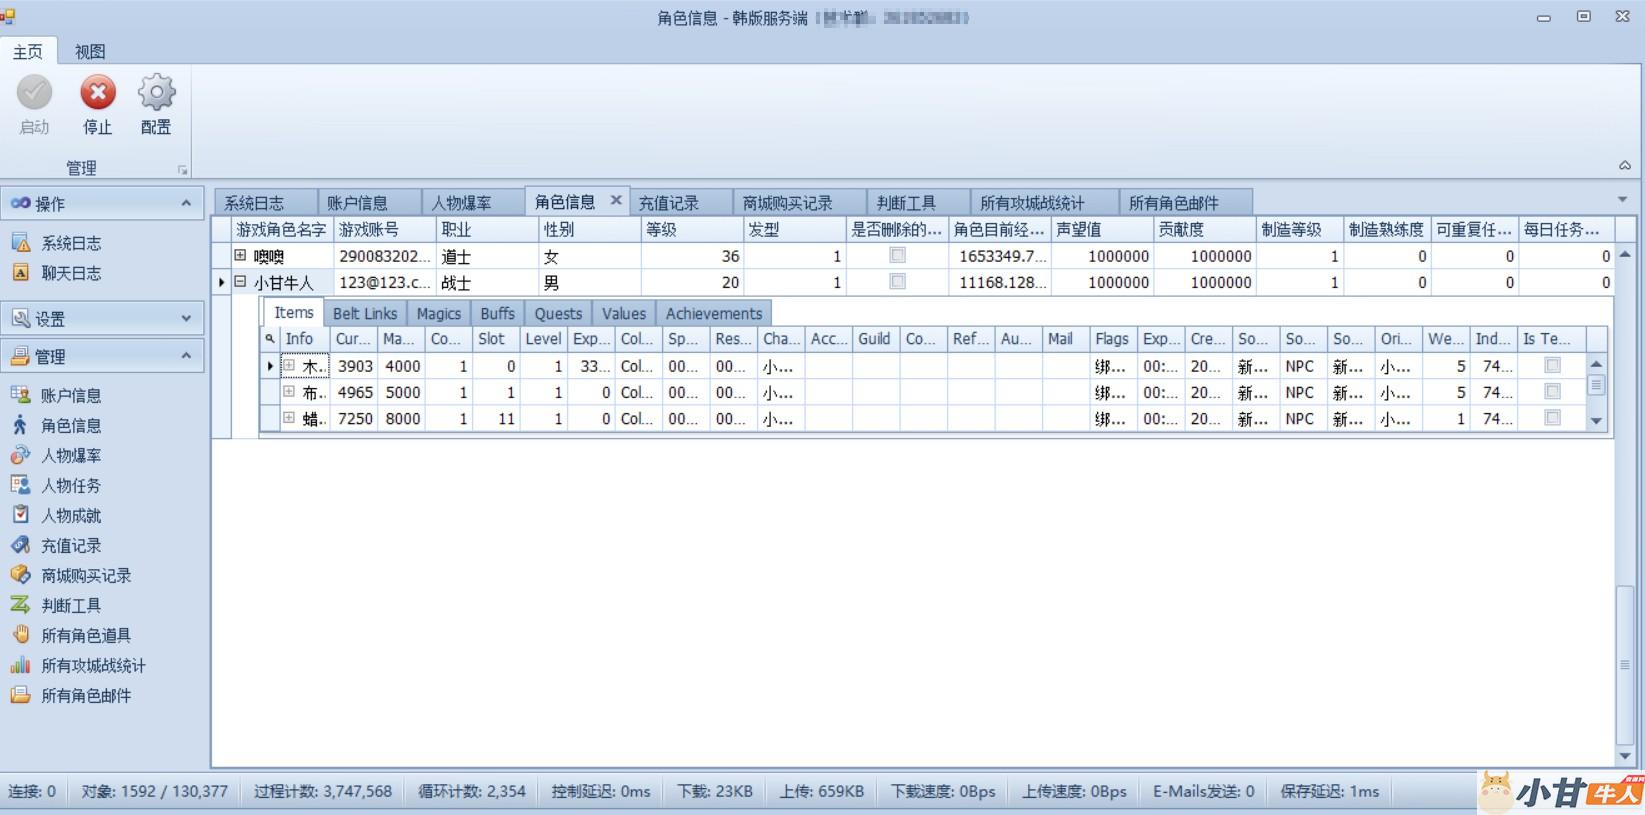This screenshot has height=815, width=1645.
Task: Open 所有攻城战统计 sidebar item
Action: pos(92,666)
